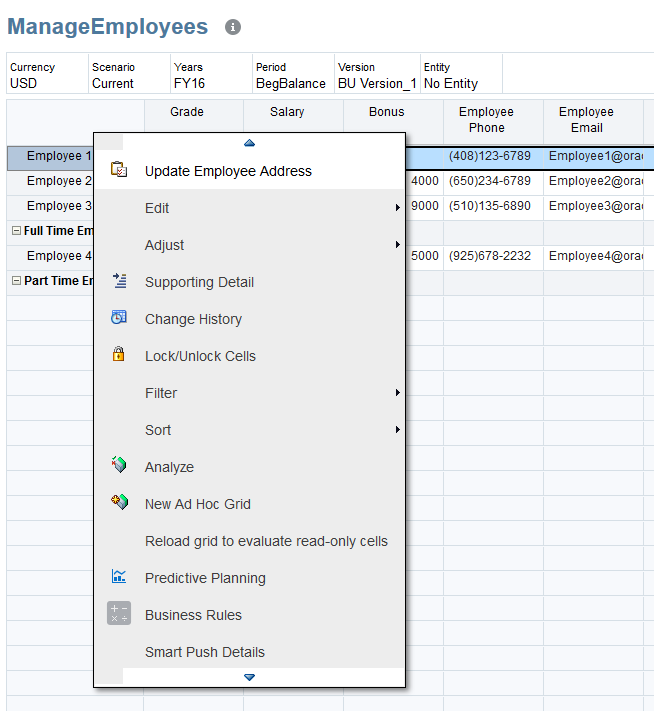654x711 pixels.
Task: Select Reload grid to evaluate read-only cells
Action: coord(249,541)
